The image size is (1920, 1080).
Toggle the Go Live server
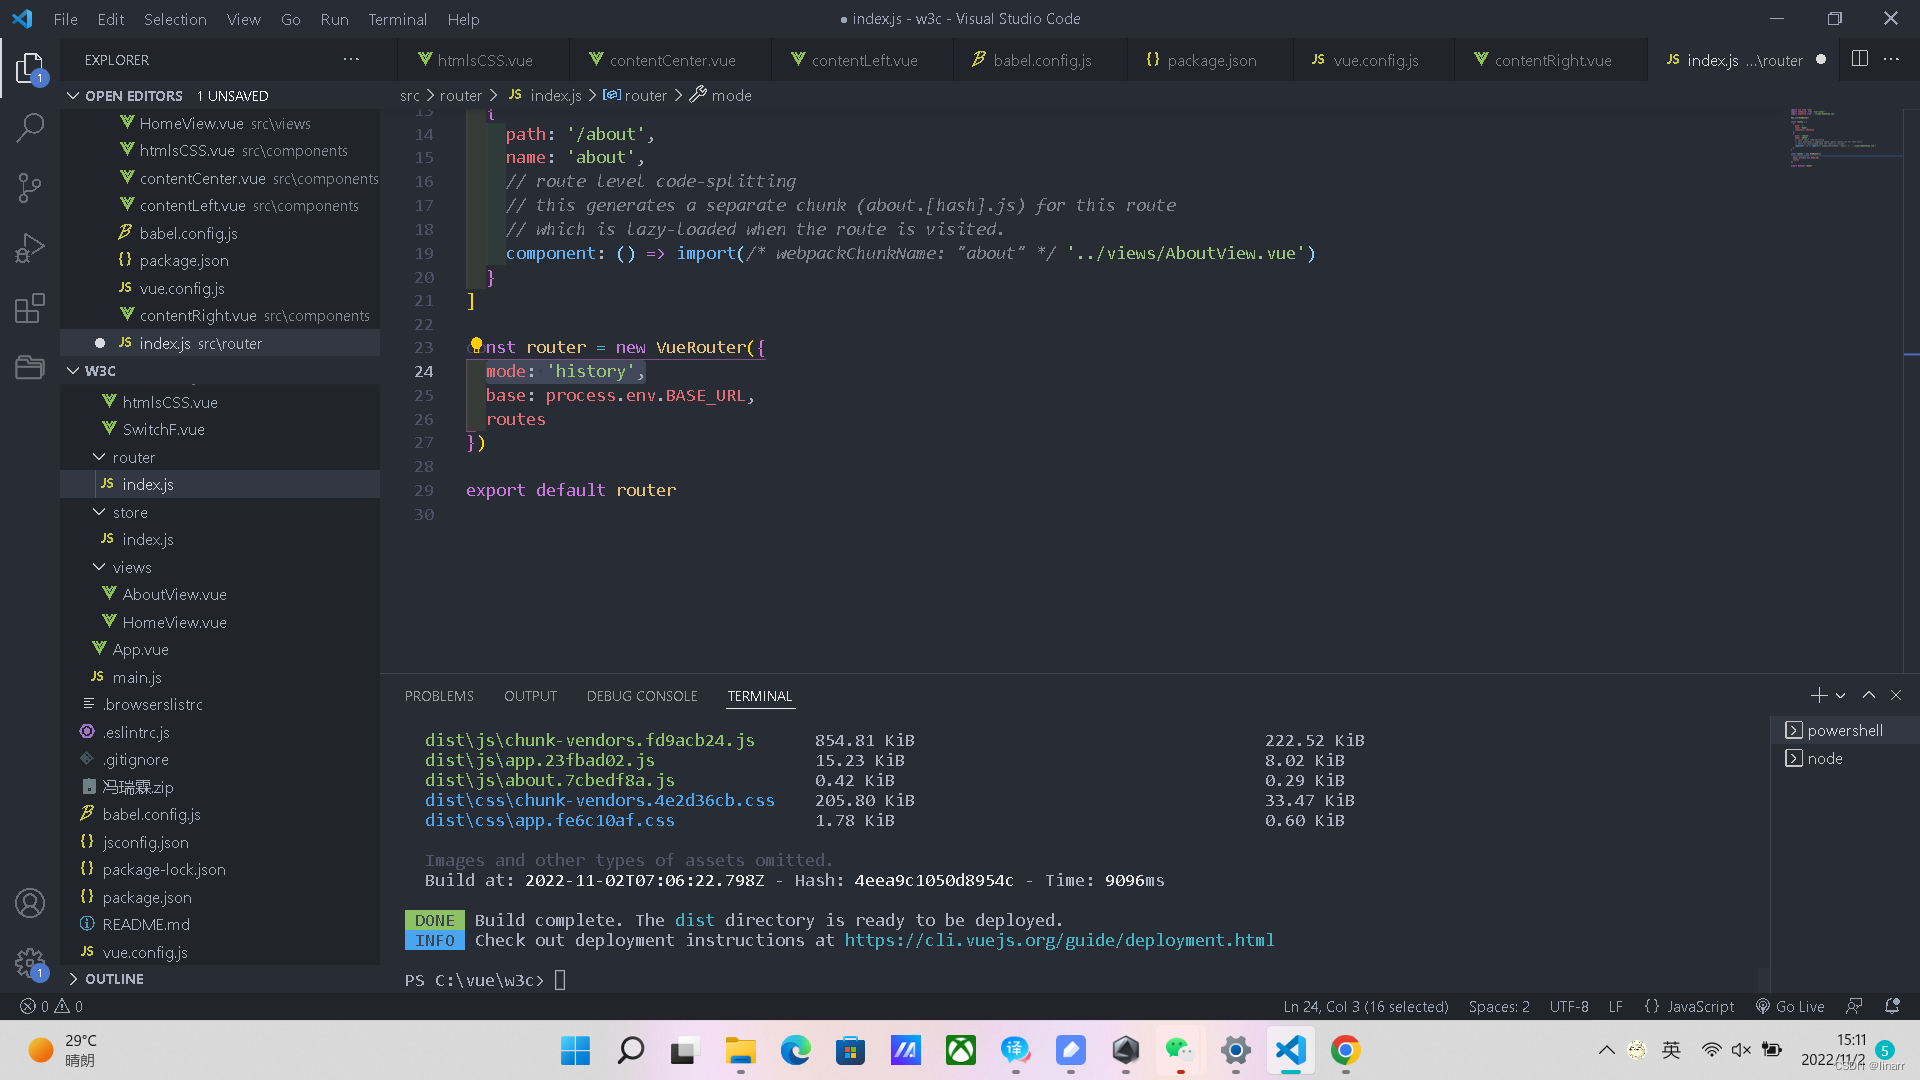tap(1790, 1006)
